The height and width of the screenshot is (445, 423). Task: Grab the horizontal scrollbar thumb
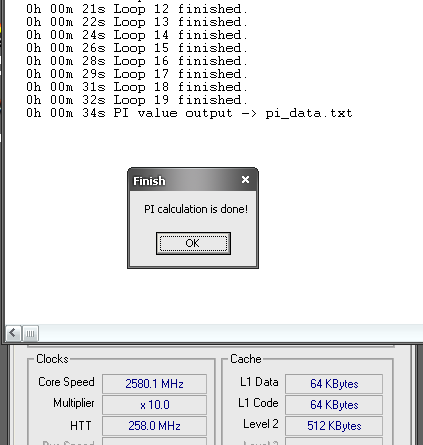coord(30,333)
